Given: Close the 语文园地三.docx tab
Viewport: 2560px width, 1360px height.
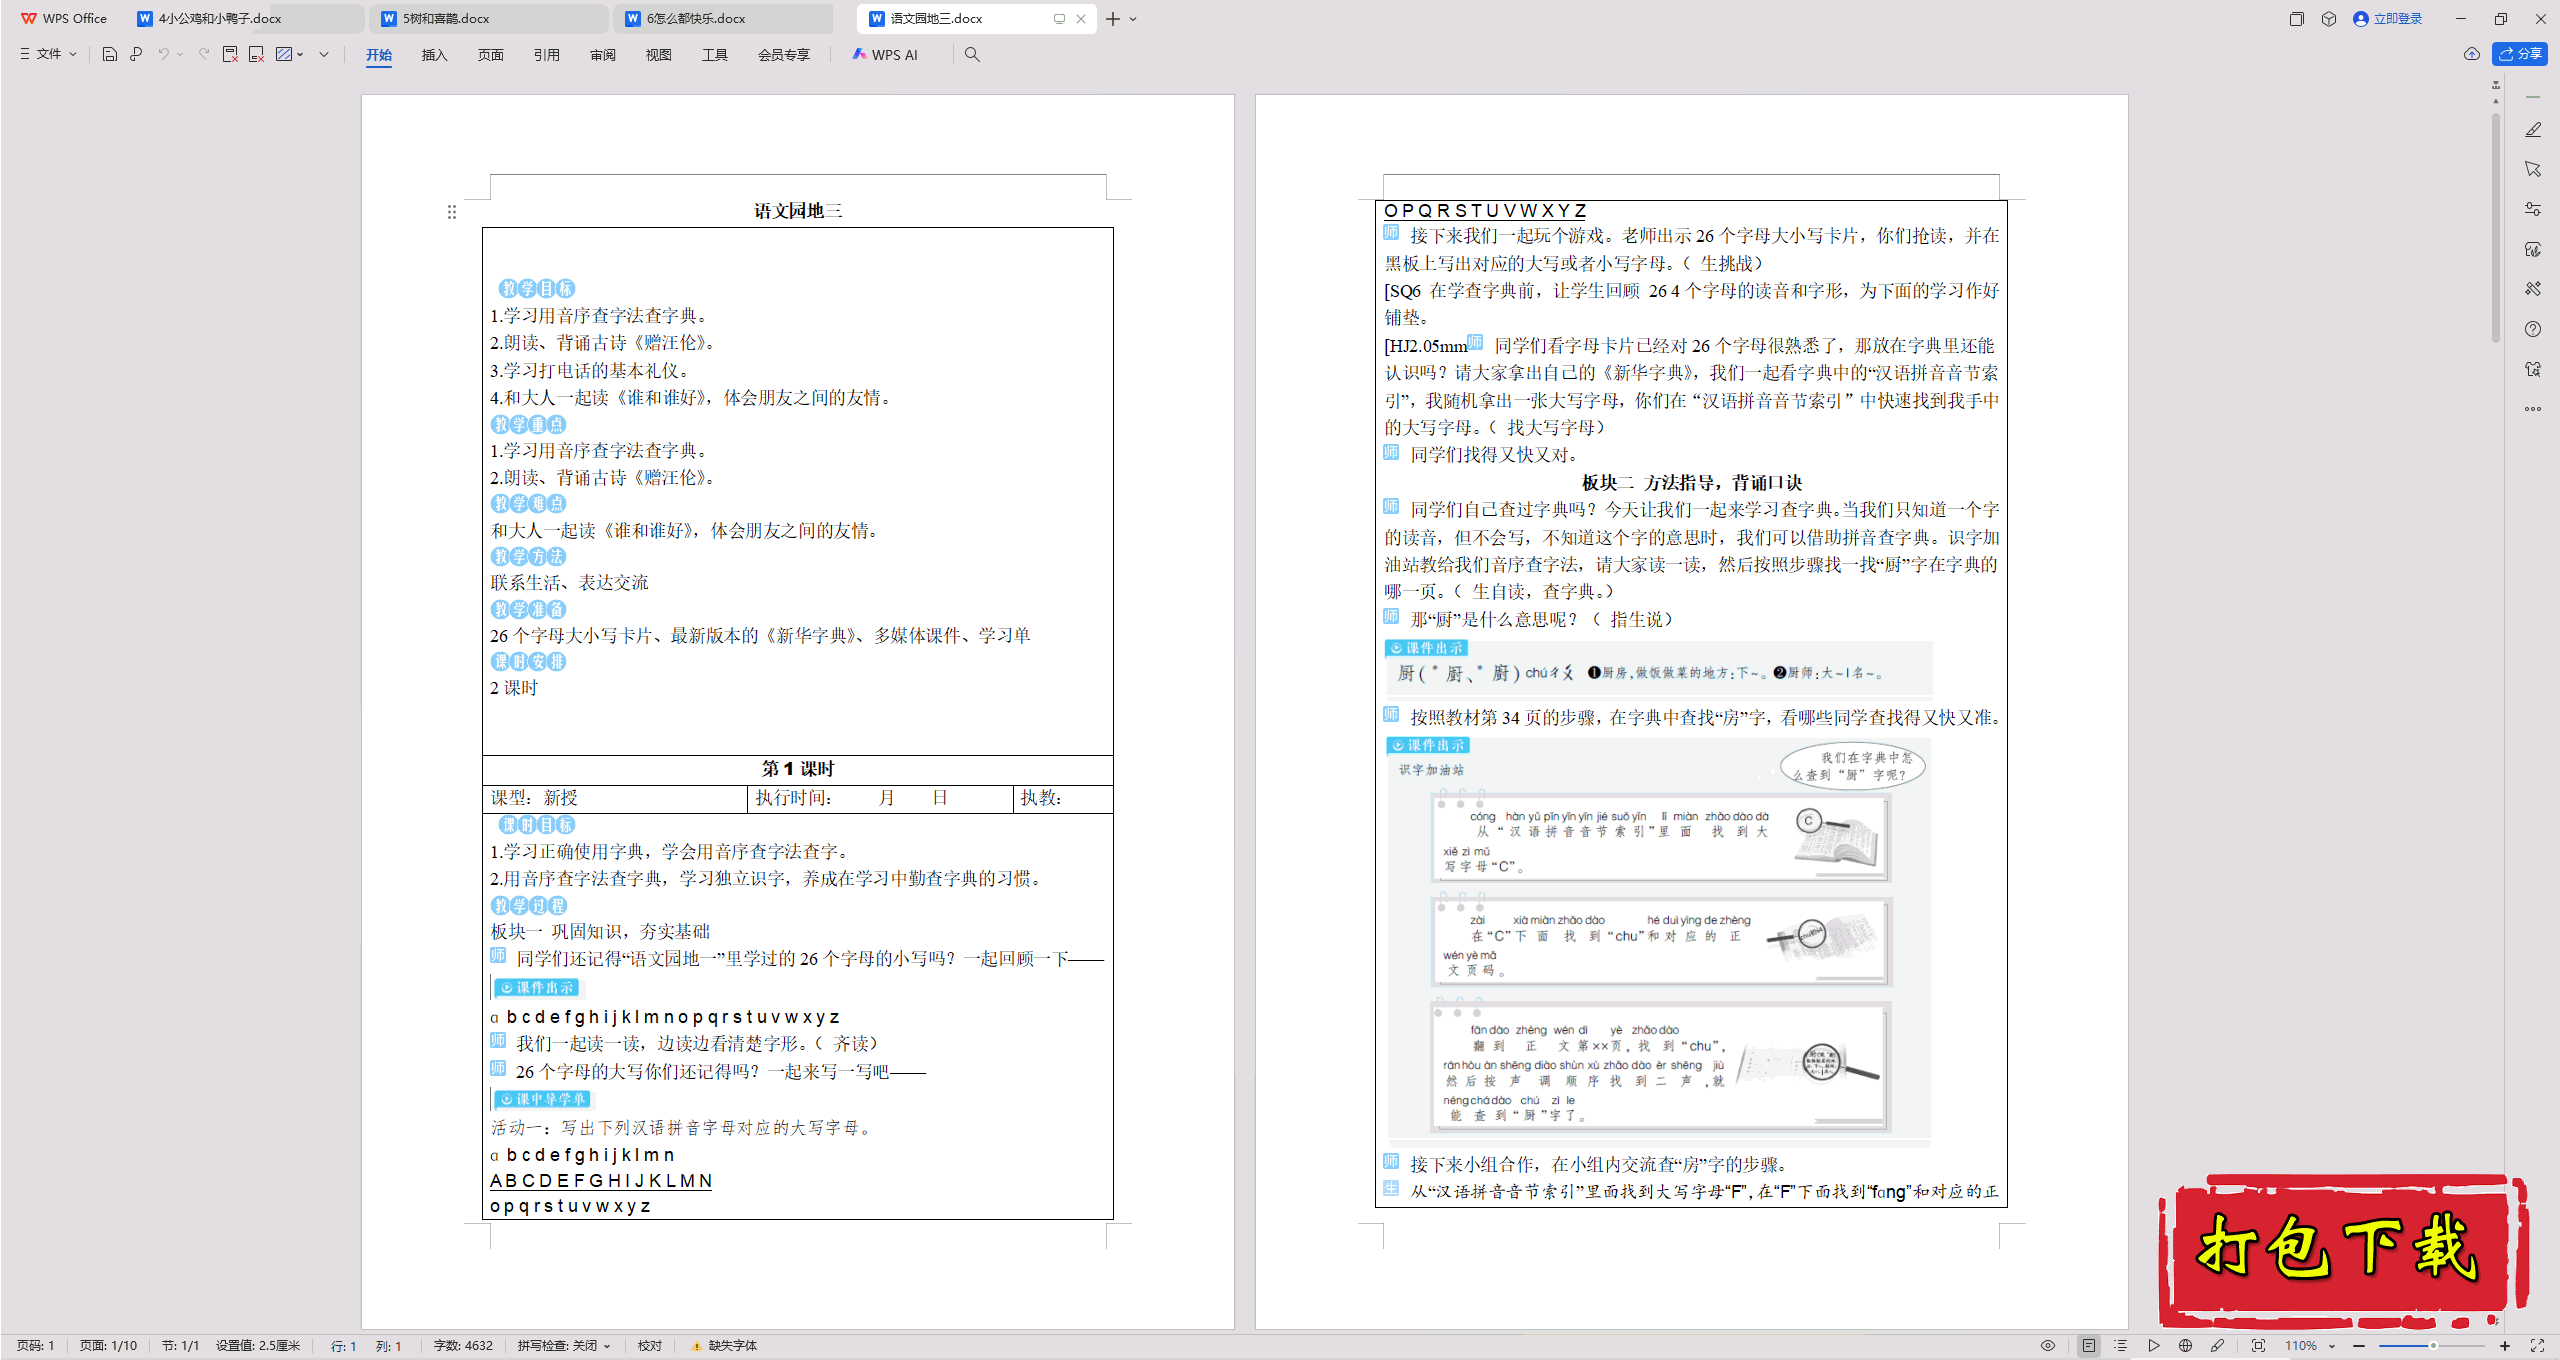Looking at the screenshot, I should pyautogui.click(x=1081, y=19).
